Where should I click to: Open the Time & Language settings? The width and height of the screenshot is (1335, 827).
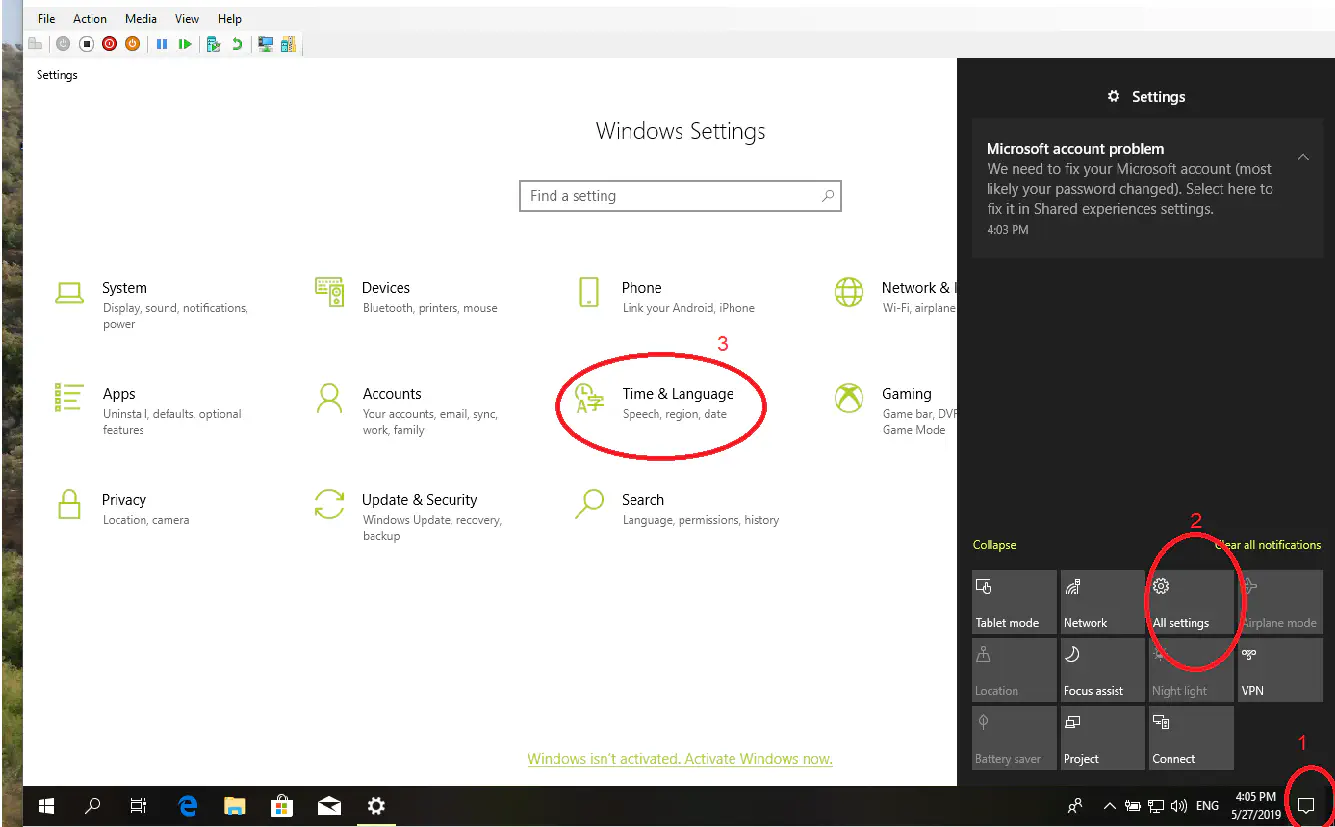[x=677, y=402]
